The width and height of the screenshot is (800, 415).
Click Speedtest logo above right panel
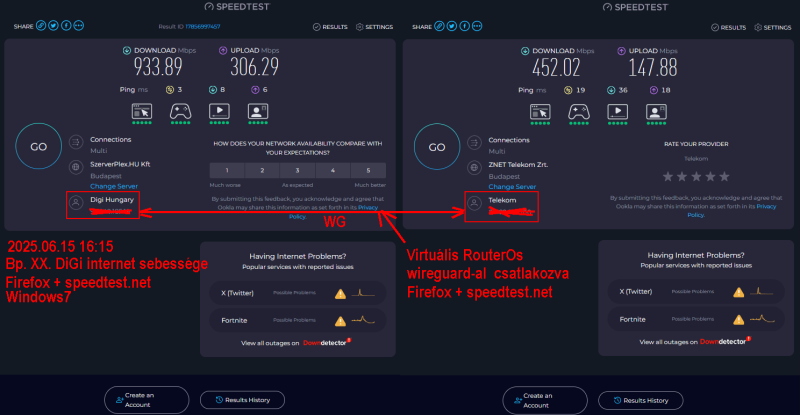635,7
